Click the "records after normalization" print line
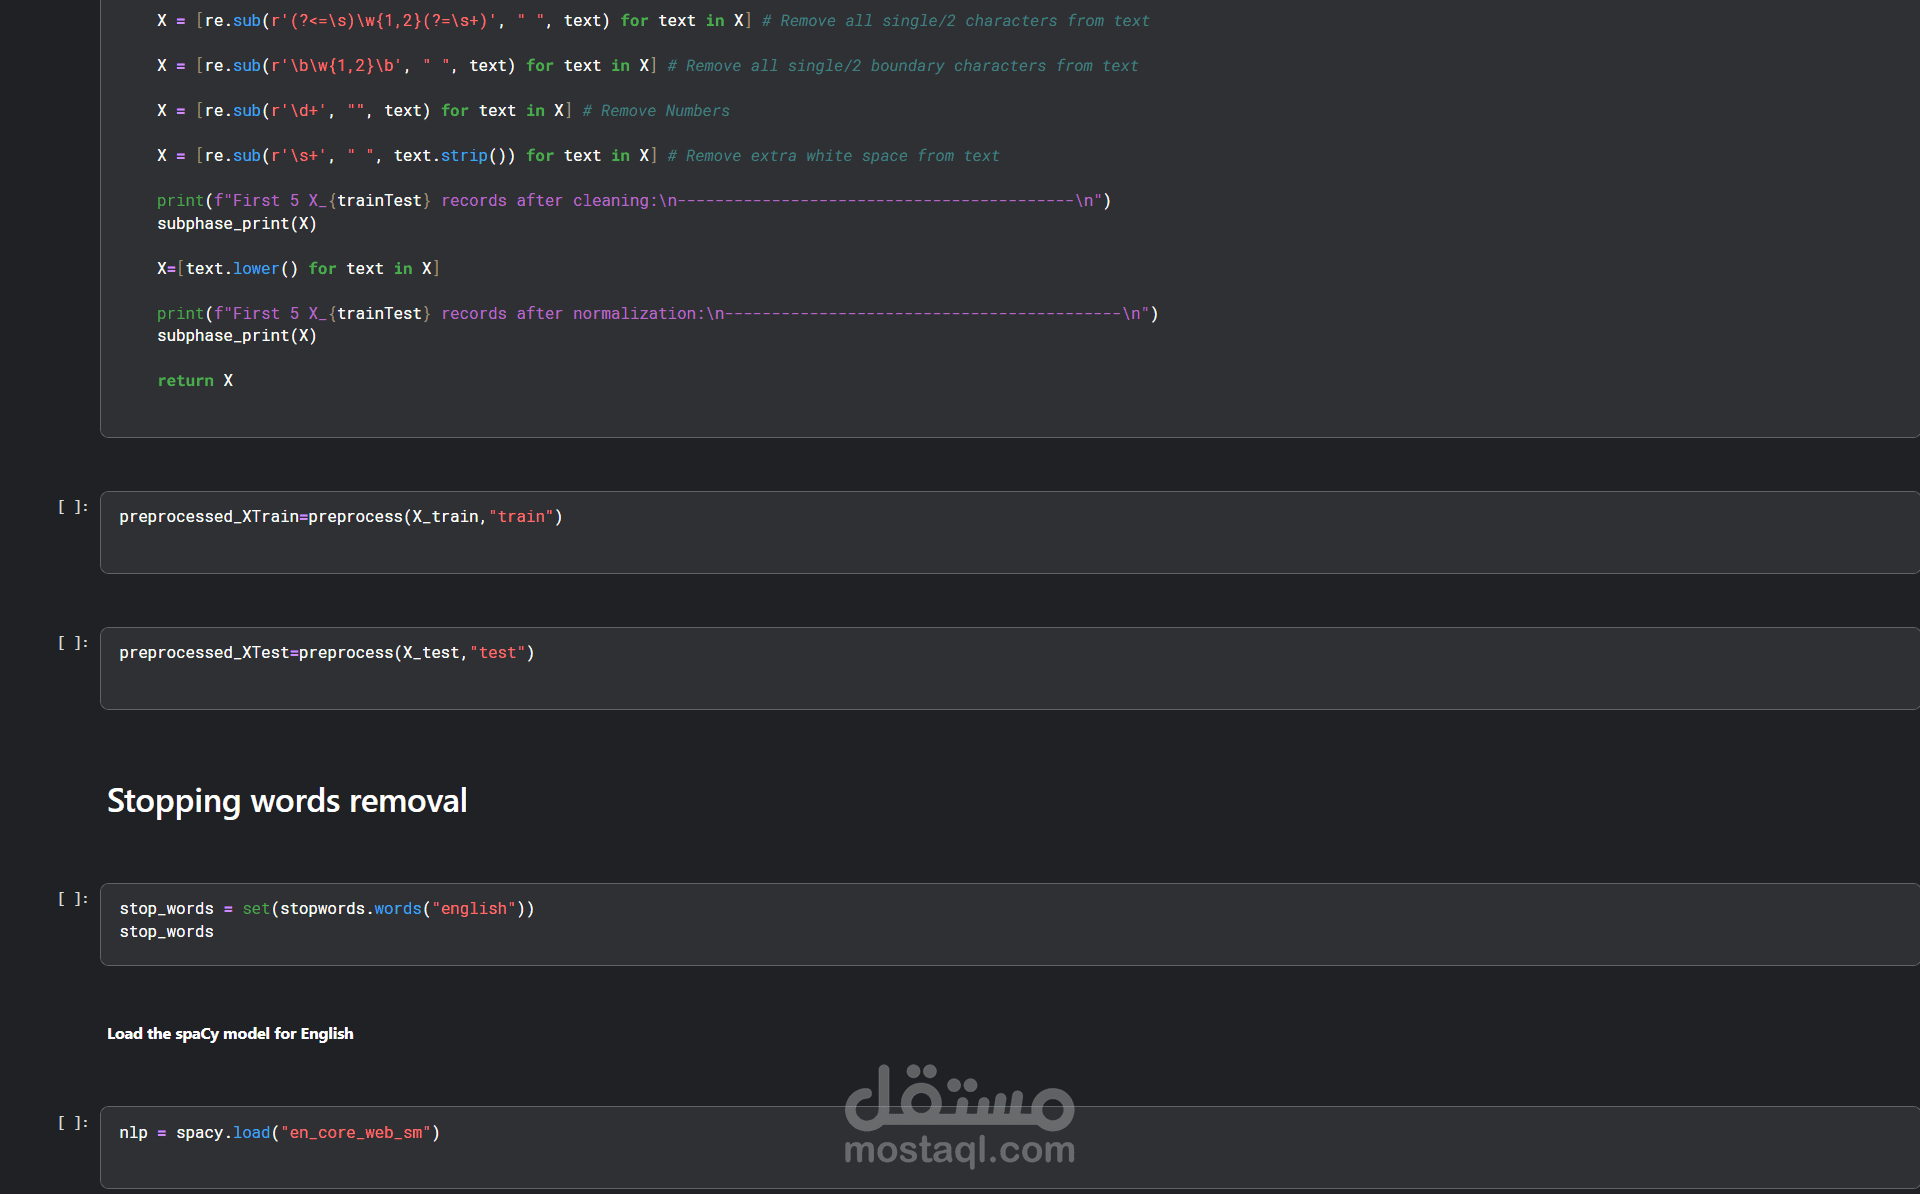This screenshot has height=1194, width=1920. 656,314
